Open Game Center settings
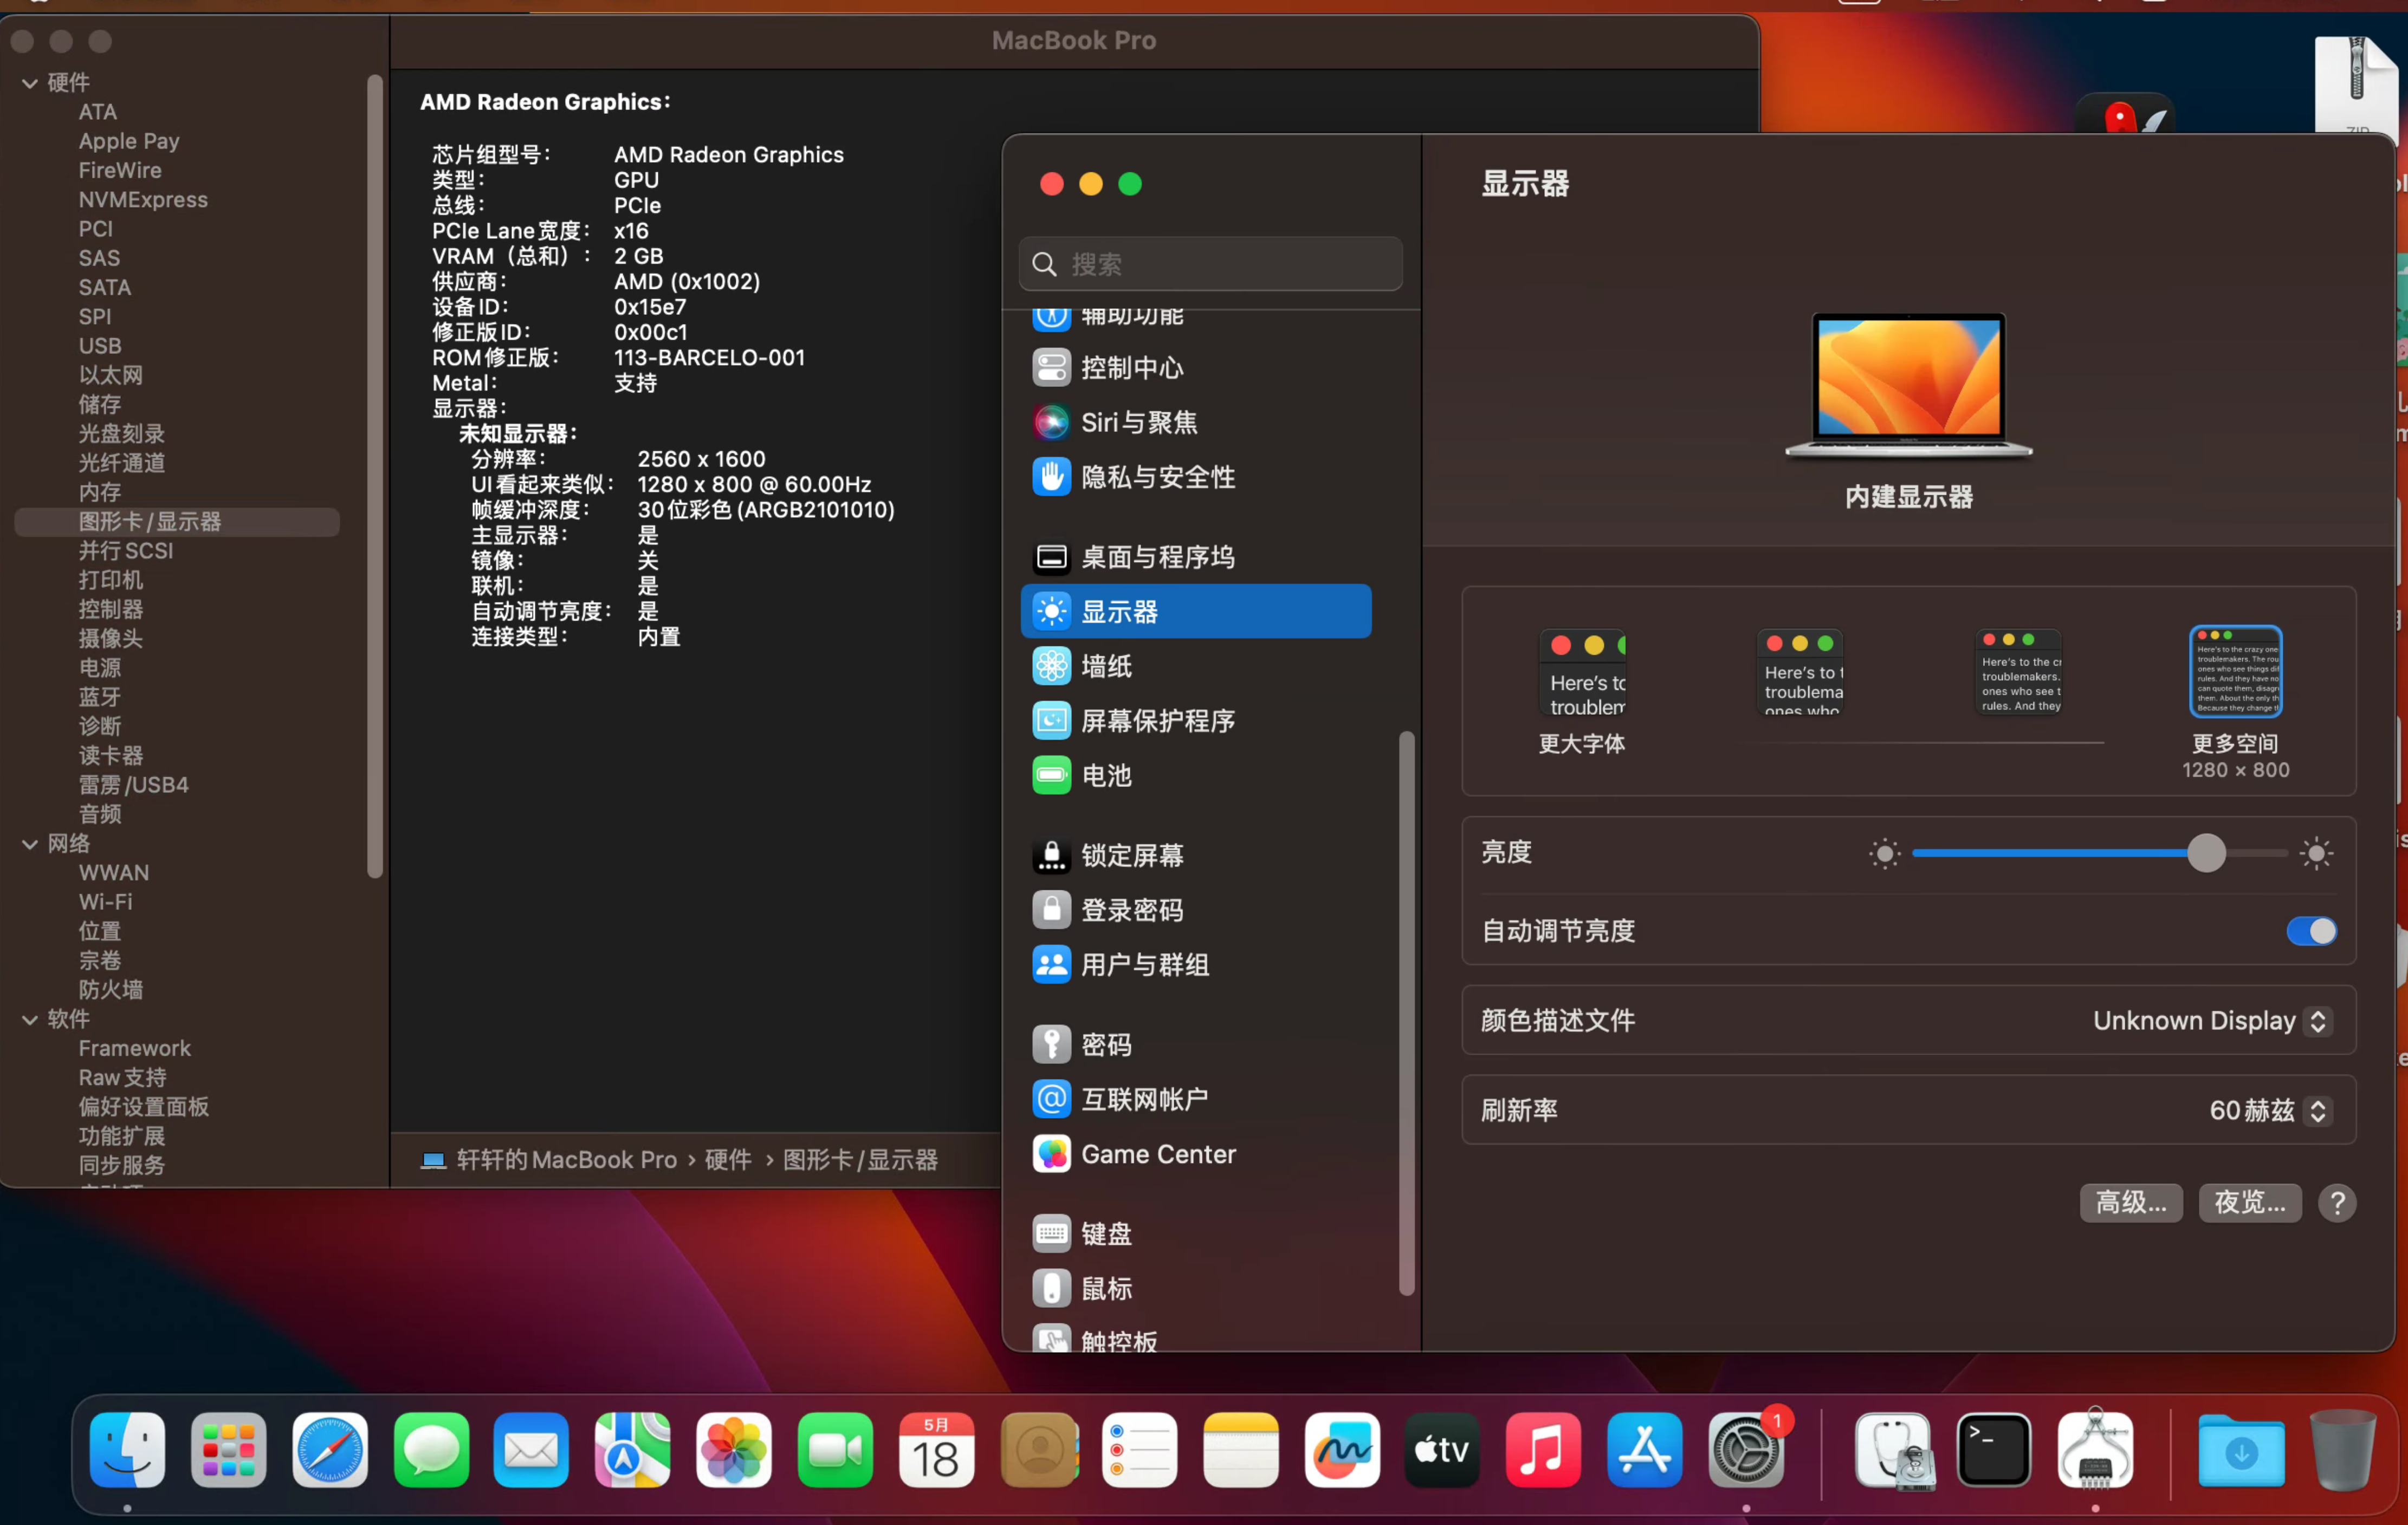The height and width of the screenshot is (1525, 2408). [1052, 1153]
